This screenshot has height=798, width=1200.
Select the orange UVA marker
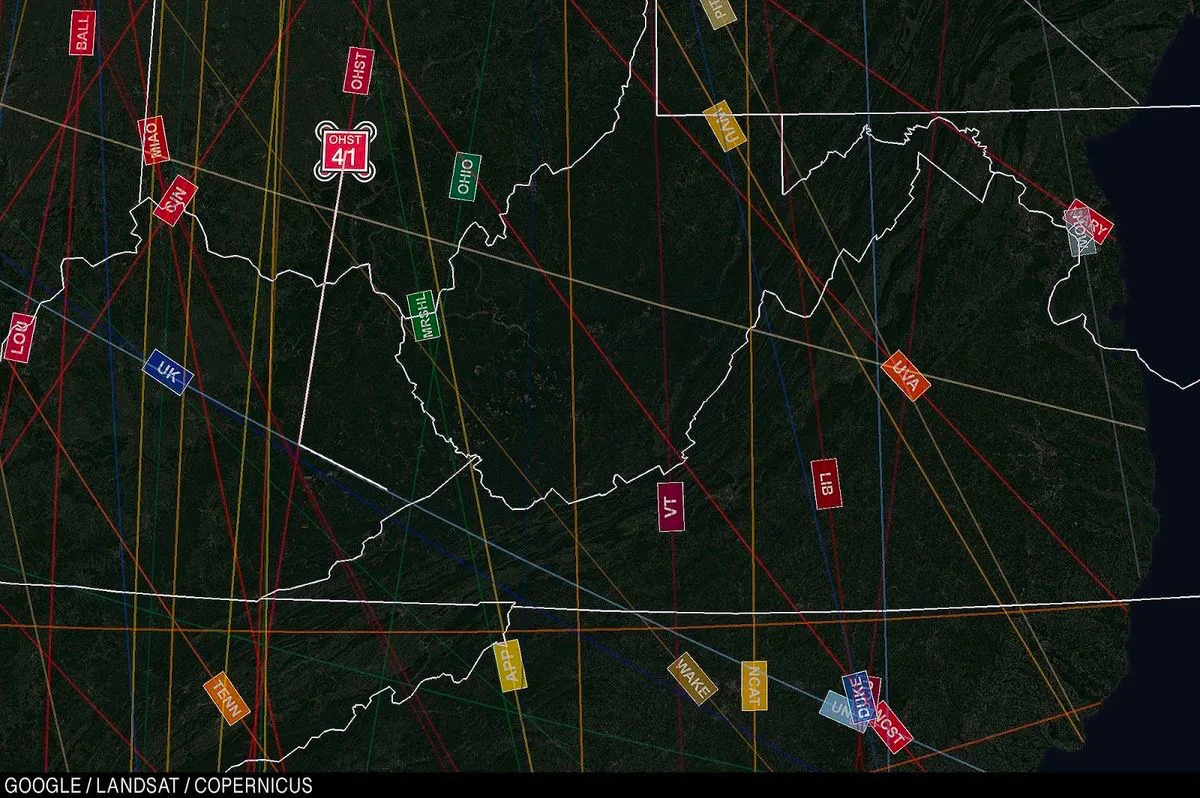point(906,376)
